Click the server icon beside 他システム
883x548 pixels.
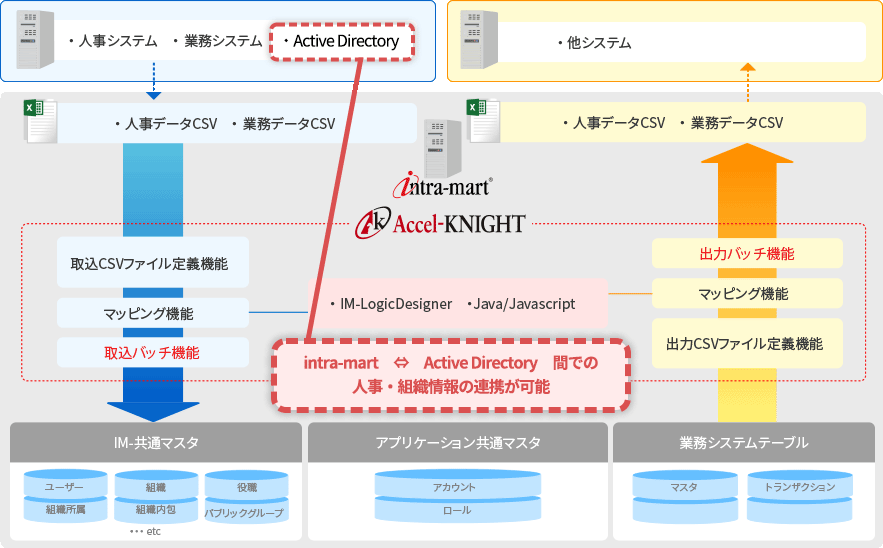479,39
